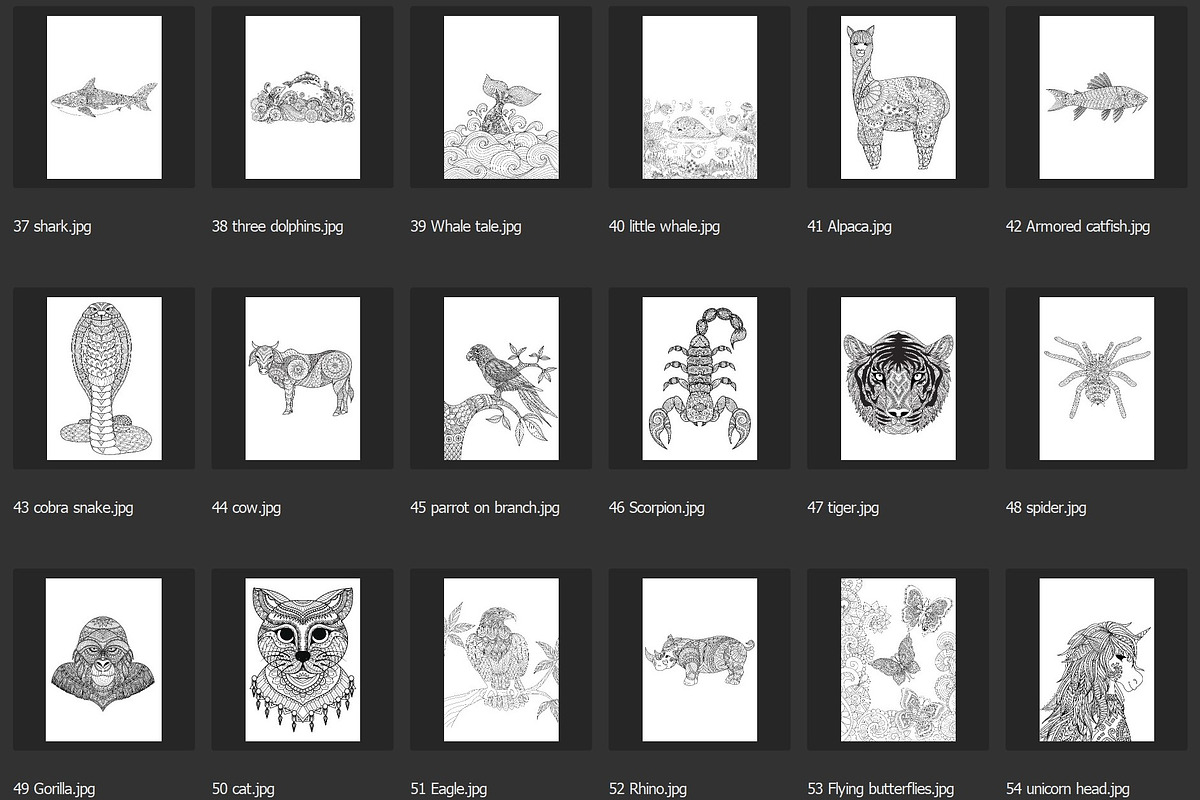Click the '46 Scorpion.jpg' file name

(656, 508)
